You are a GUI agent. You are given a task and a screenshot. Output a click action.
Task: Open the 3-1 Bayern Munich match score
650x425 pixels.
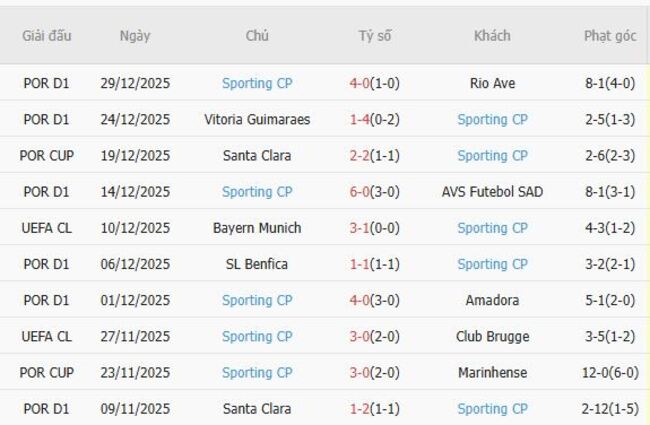click(x=360, y=228)
